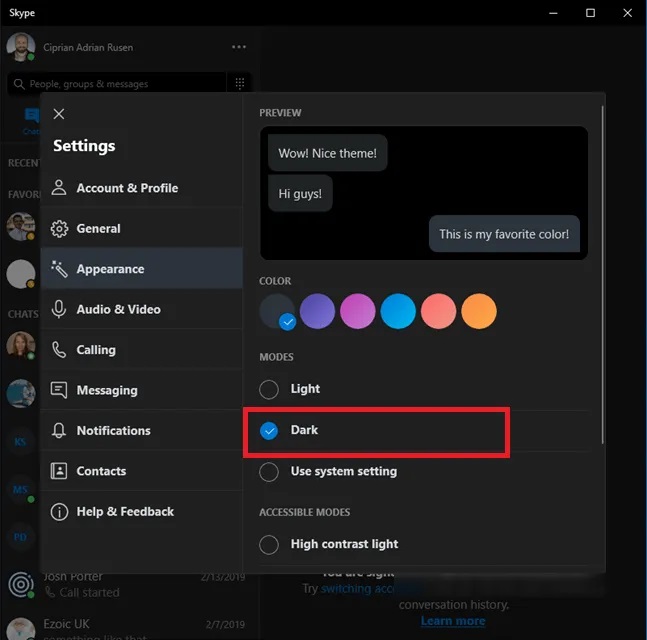Screen dimensions: 647x640
Task: Pick the salmon red color swatch
Action: click(x=438, y=311)
